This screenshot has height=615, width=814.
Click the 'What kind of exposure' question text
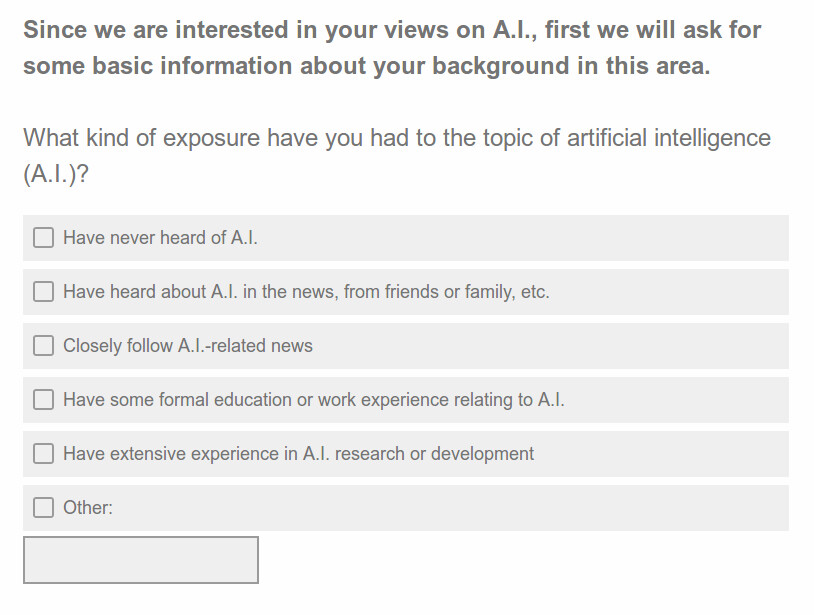(x=397, y=156)
